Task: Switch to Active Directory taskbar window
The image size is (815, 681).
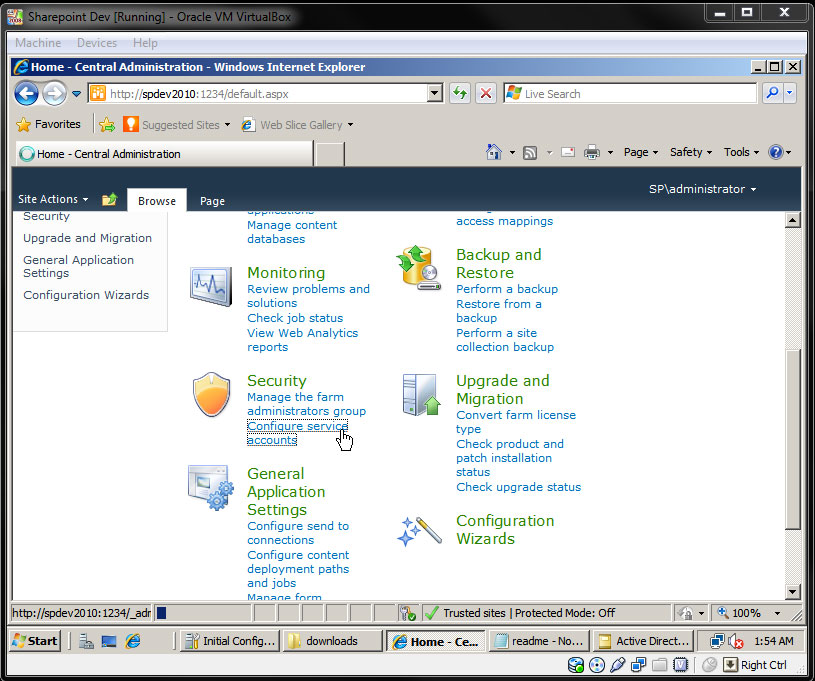Action: tap(643, 641)
